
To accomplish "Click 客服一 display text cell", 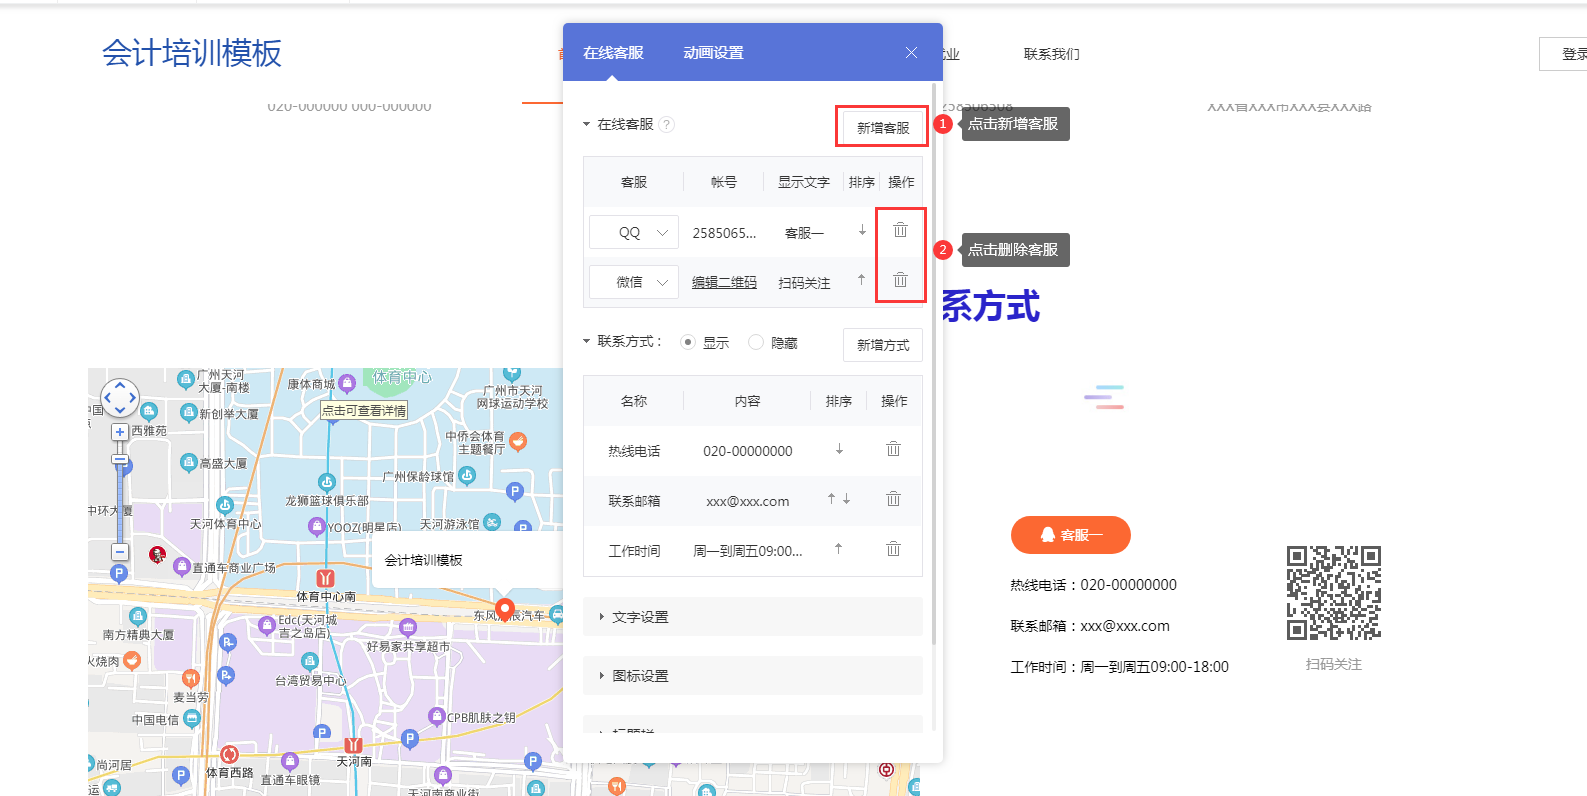I will [x=804, y=233].
